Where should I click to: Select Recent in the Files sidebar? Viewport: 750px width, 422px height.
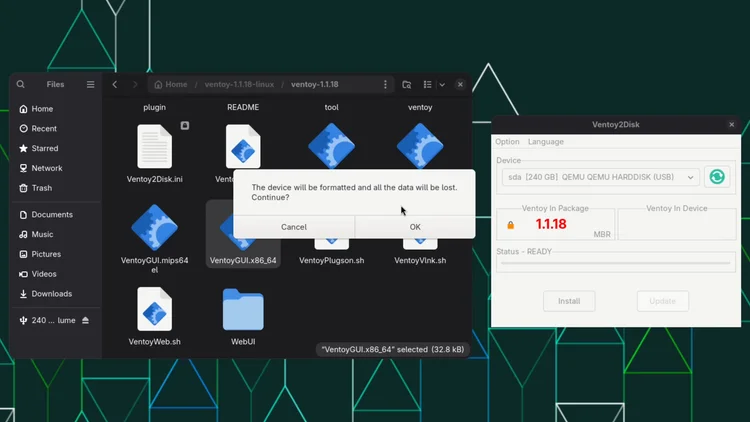pyautogui.click(x=55, y=129)
